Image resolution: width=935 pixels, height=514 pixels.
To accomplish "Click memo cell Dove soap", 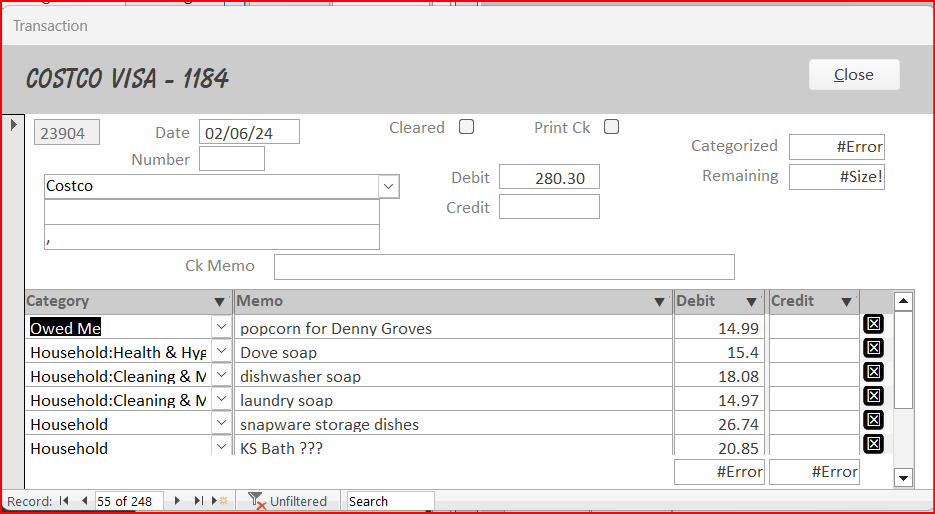I will point(453,351).
